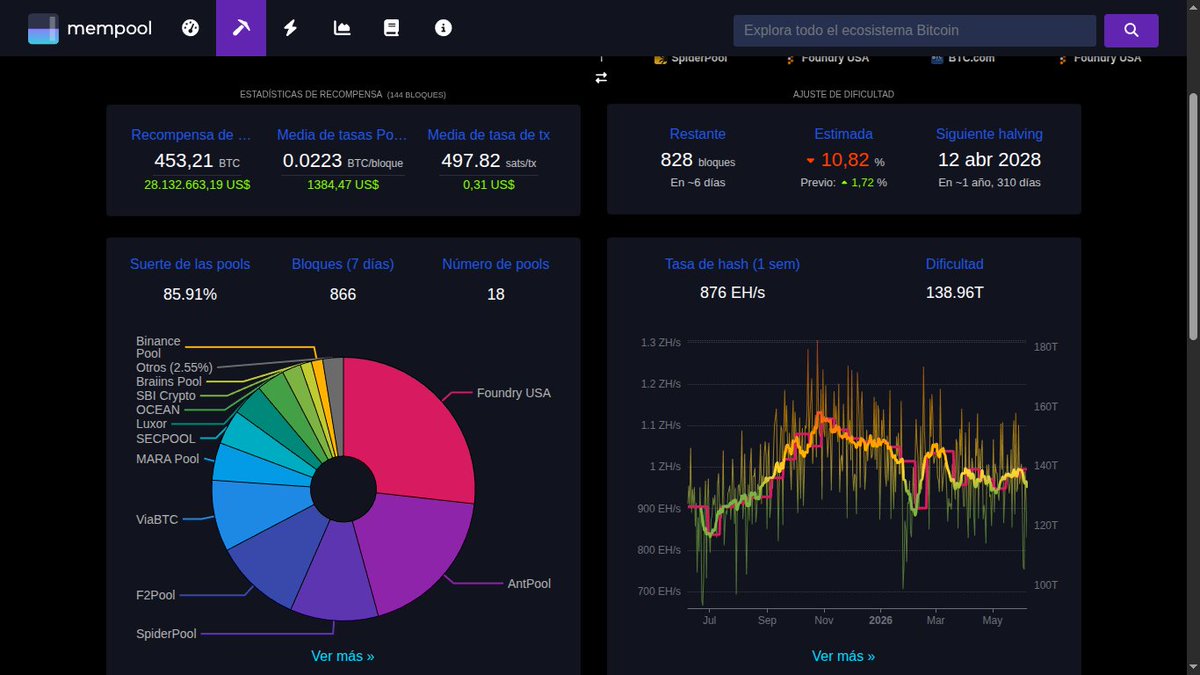Viewport: 1200px width, 675px height.
Task: Click the red '10,82 %' estimated adjustment
Action: tap(844, 160)
